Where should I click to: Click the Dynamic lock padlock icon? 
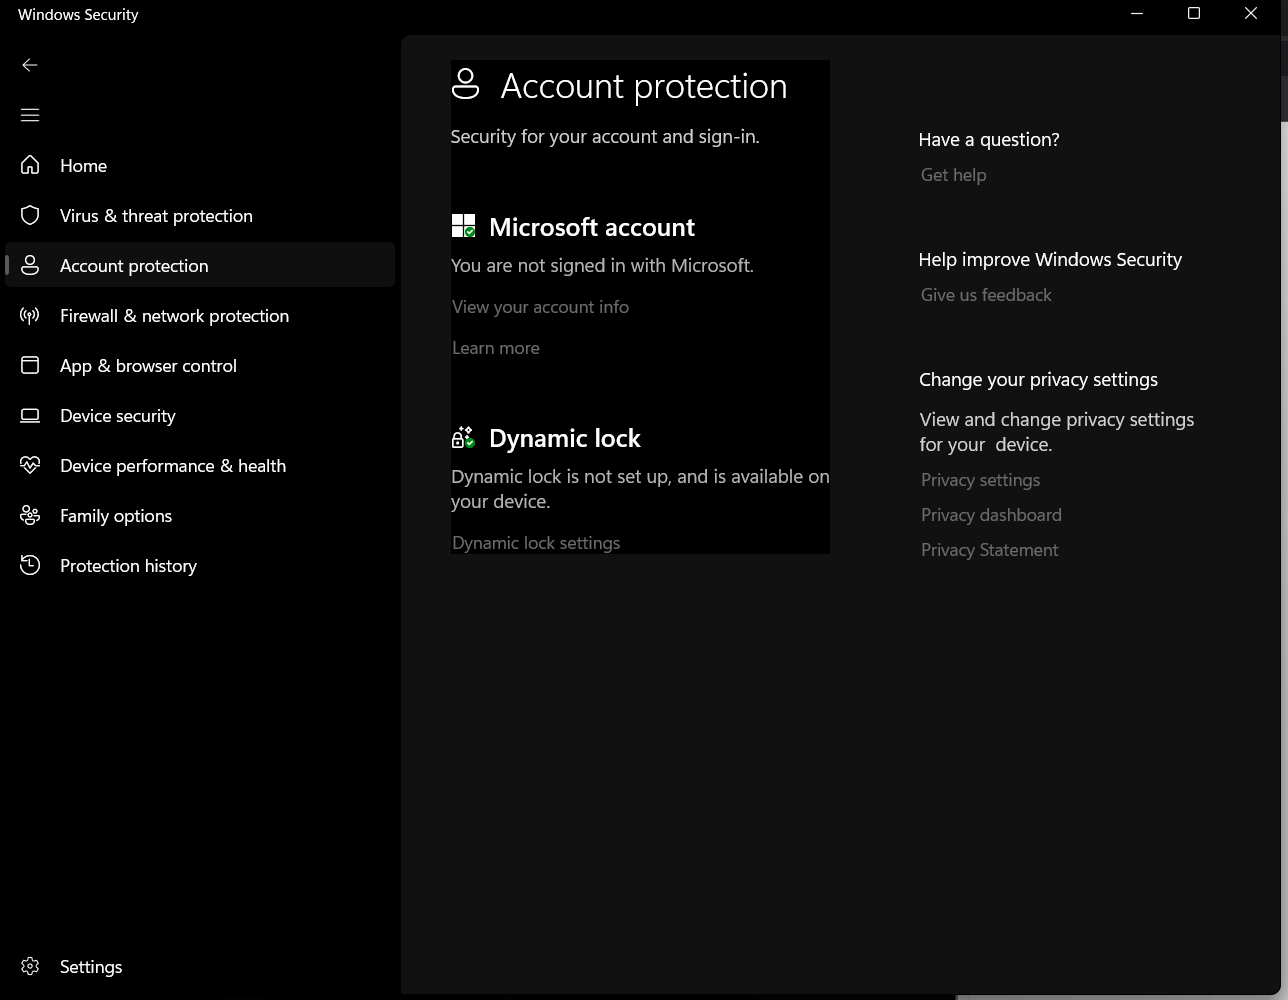(x=463, y=437)
